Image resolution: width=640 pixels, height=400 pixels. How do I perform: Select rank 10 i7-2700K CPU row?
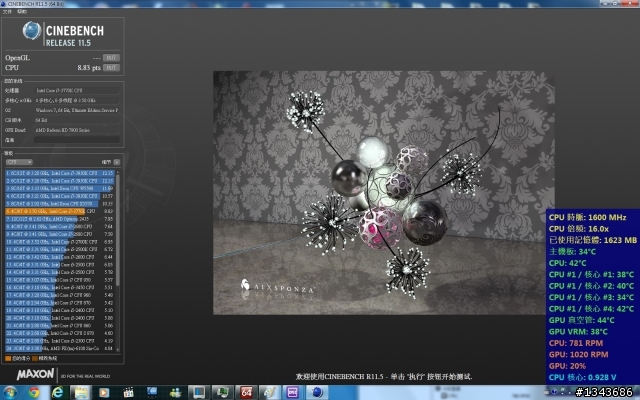click(x=60, y=242)
